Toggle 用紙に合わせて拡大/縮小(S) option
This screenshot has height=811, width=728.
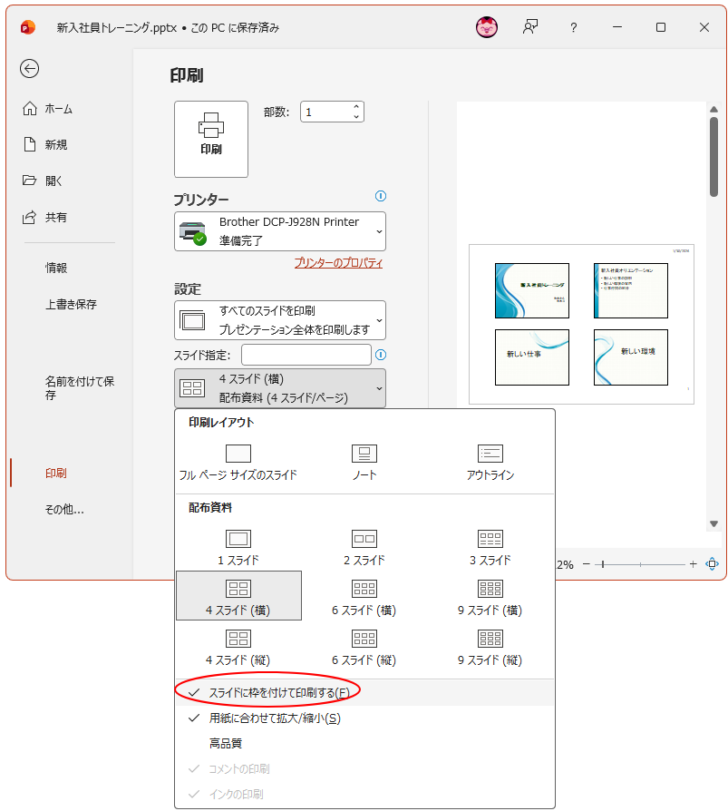(365, 718)
